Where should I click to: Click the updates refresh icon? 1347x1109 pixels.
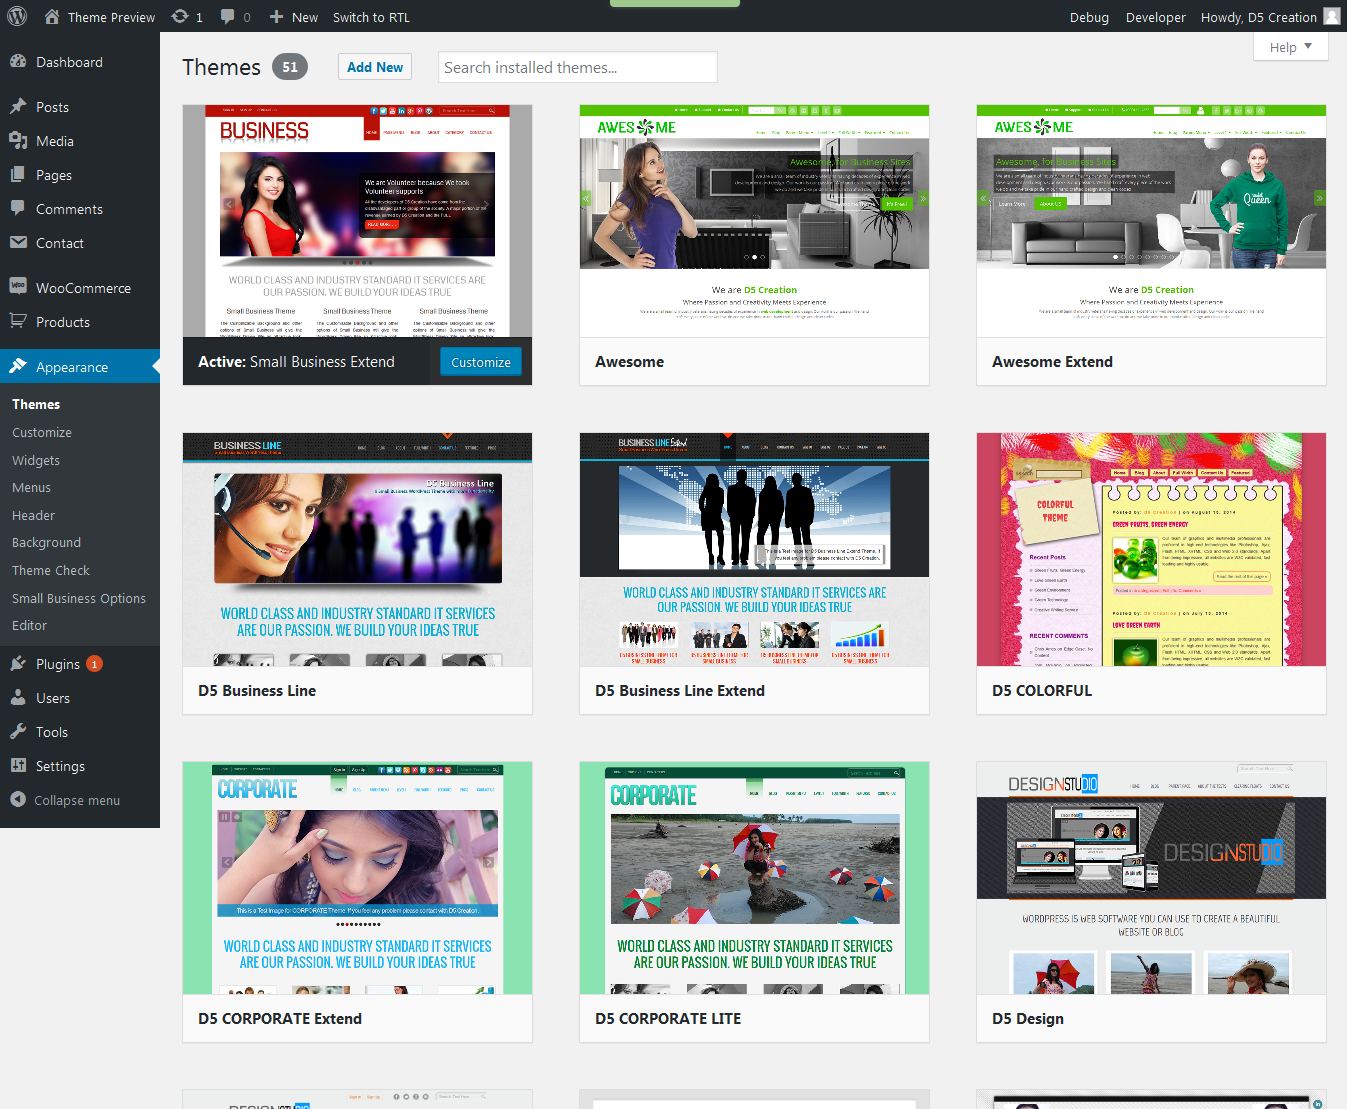click(x=180, y=16)
